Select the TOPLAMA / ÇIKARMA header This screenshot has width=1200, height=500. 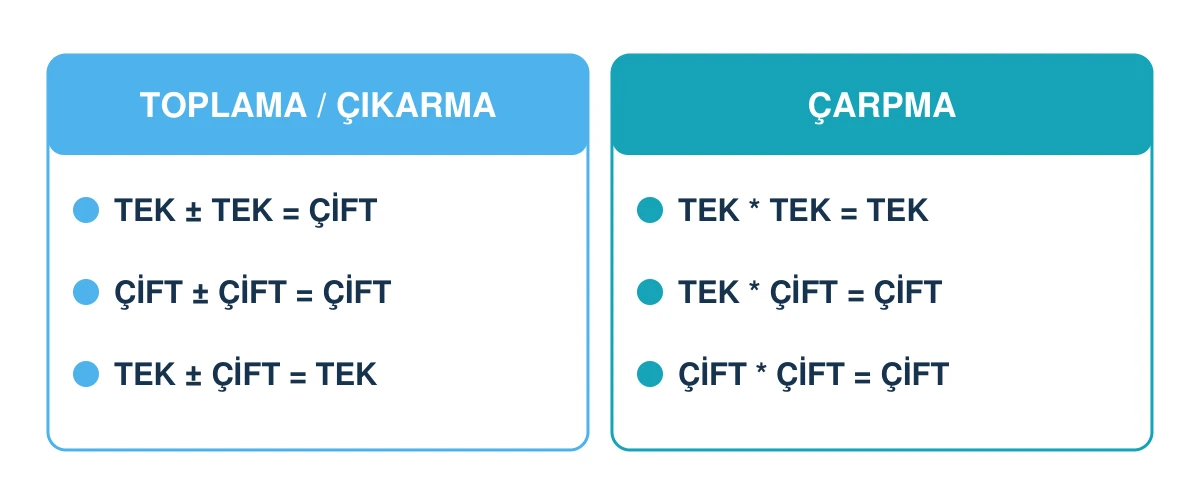point(318,104)
